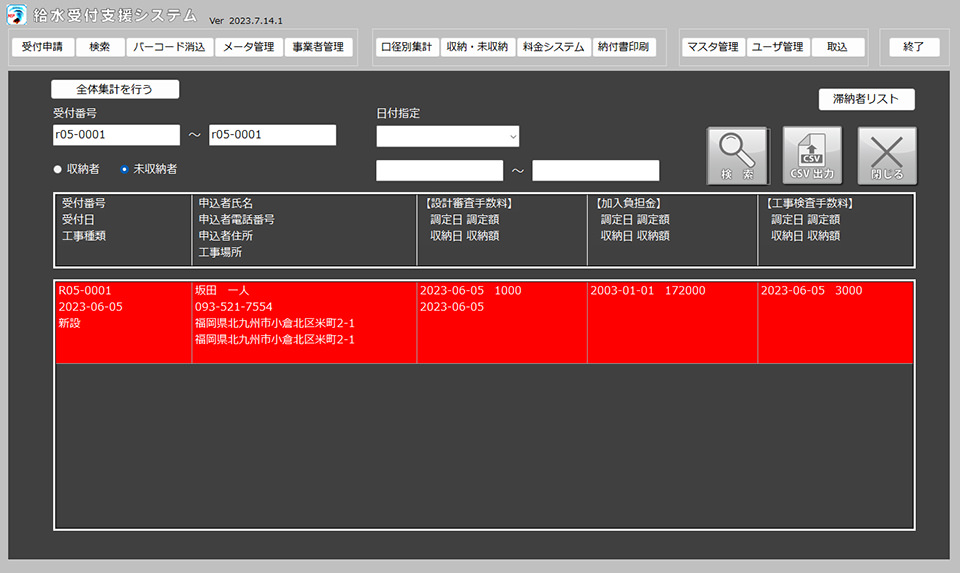
Task: Expand the 日付指定 dropdown
Action: pos(448,136)
